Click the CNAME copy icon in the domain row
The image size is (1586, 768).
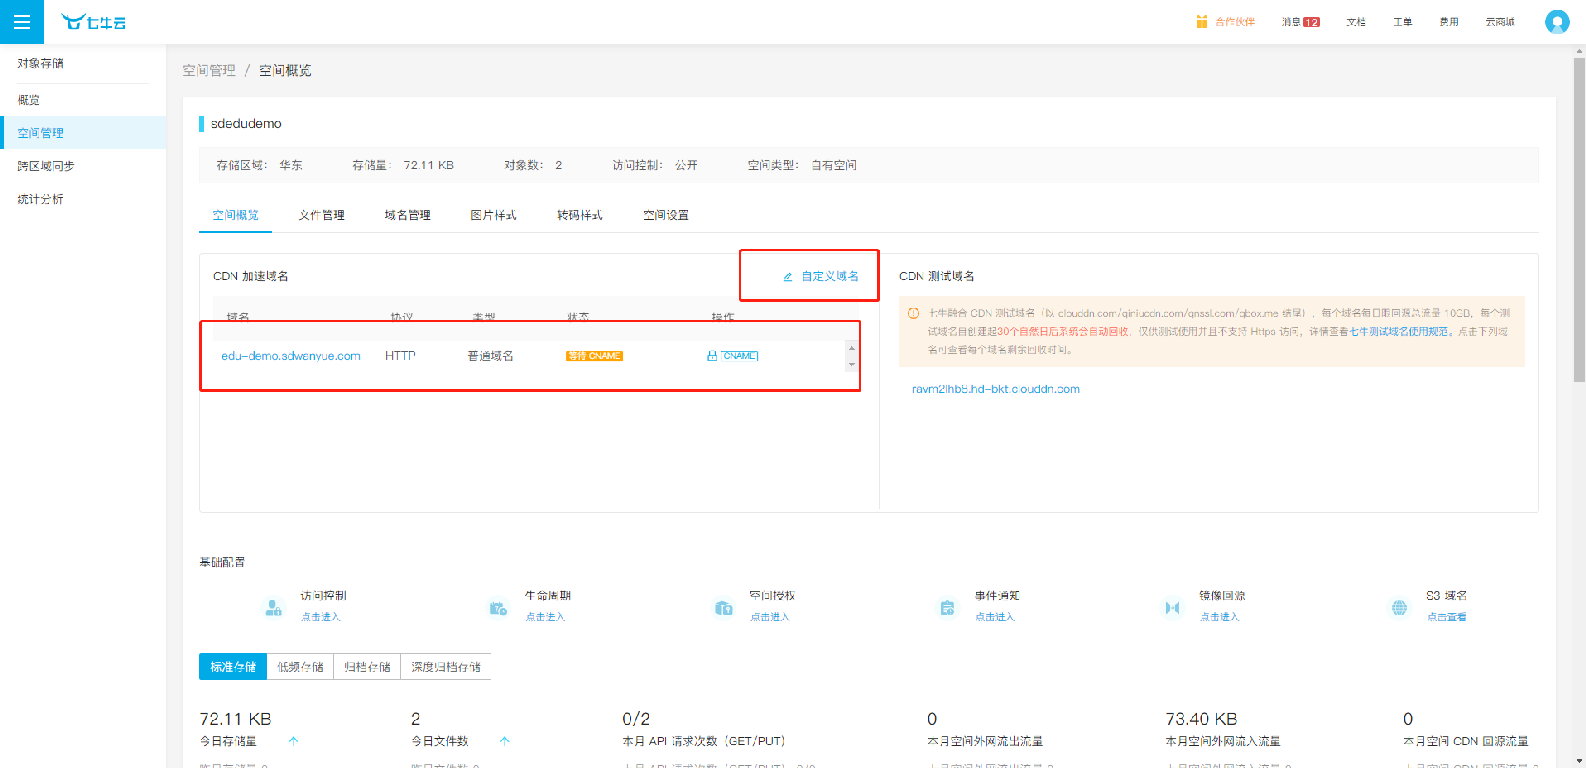(x=712, y=356)
